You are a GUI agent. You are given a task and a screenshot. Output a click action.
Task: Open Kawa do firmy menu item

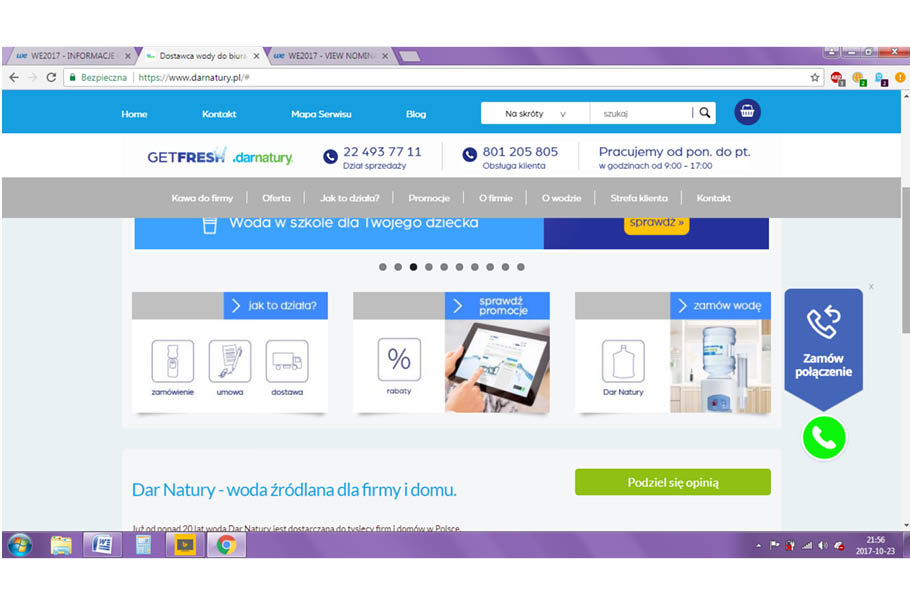[202, 198]
